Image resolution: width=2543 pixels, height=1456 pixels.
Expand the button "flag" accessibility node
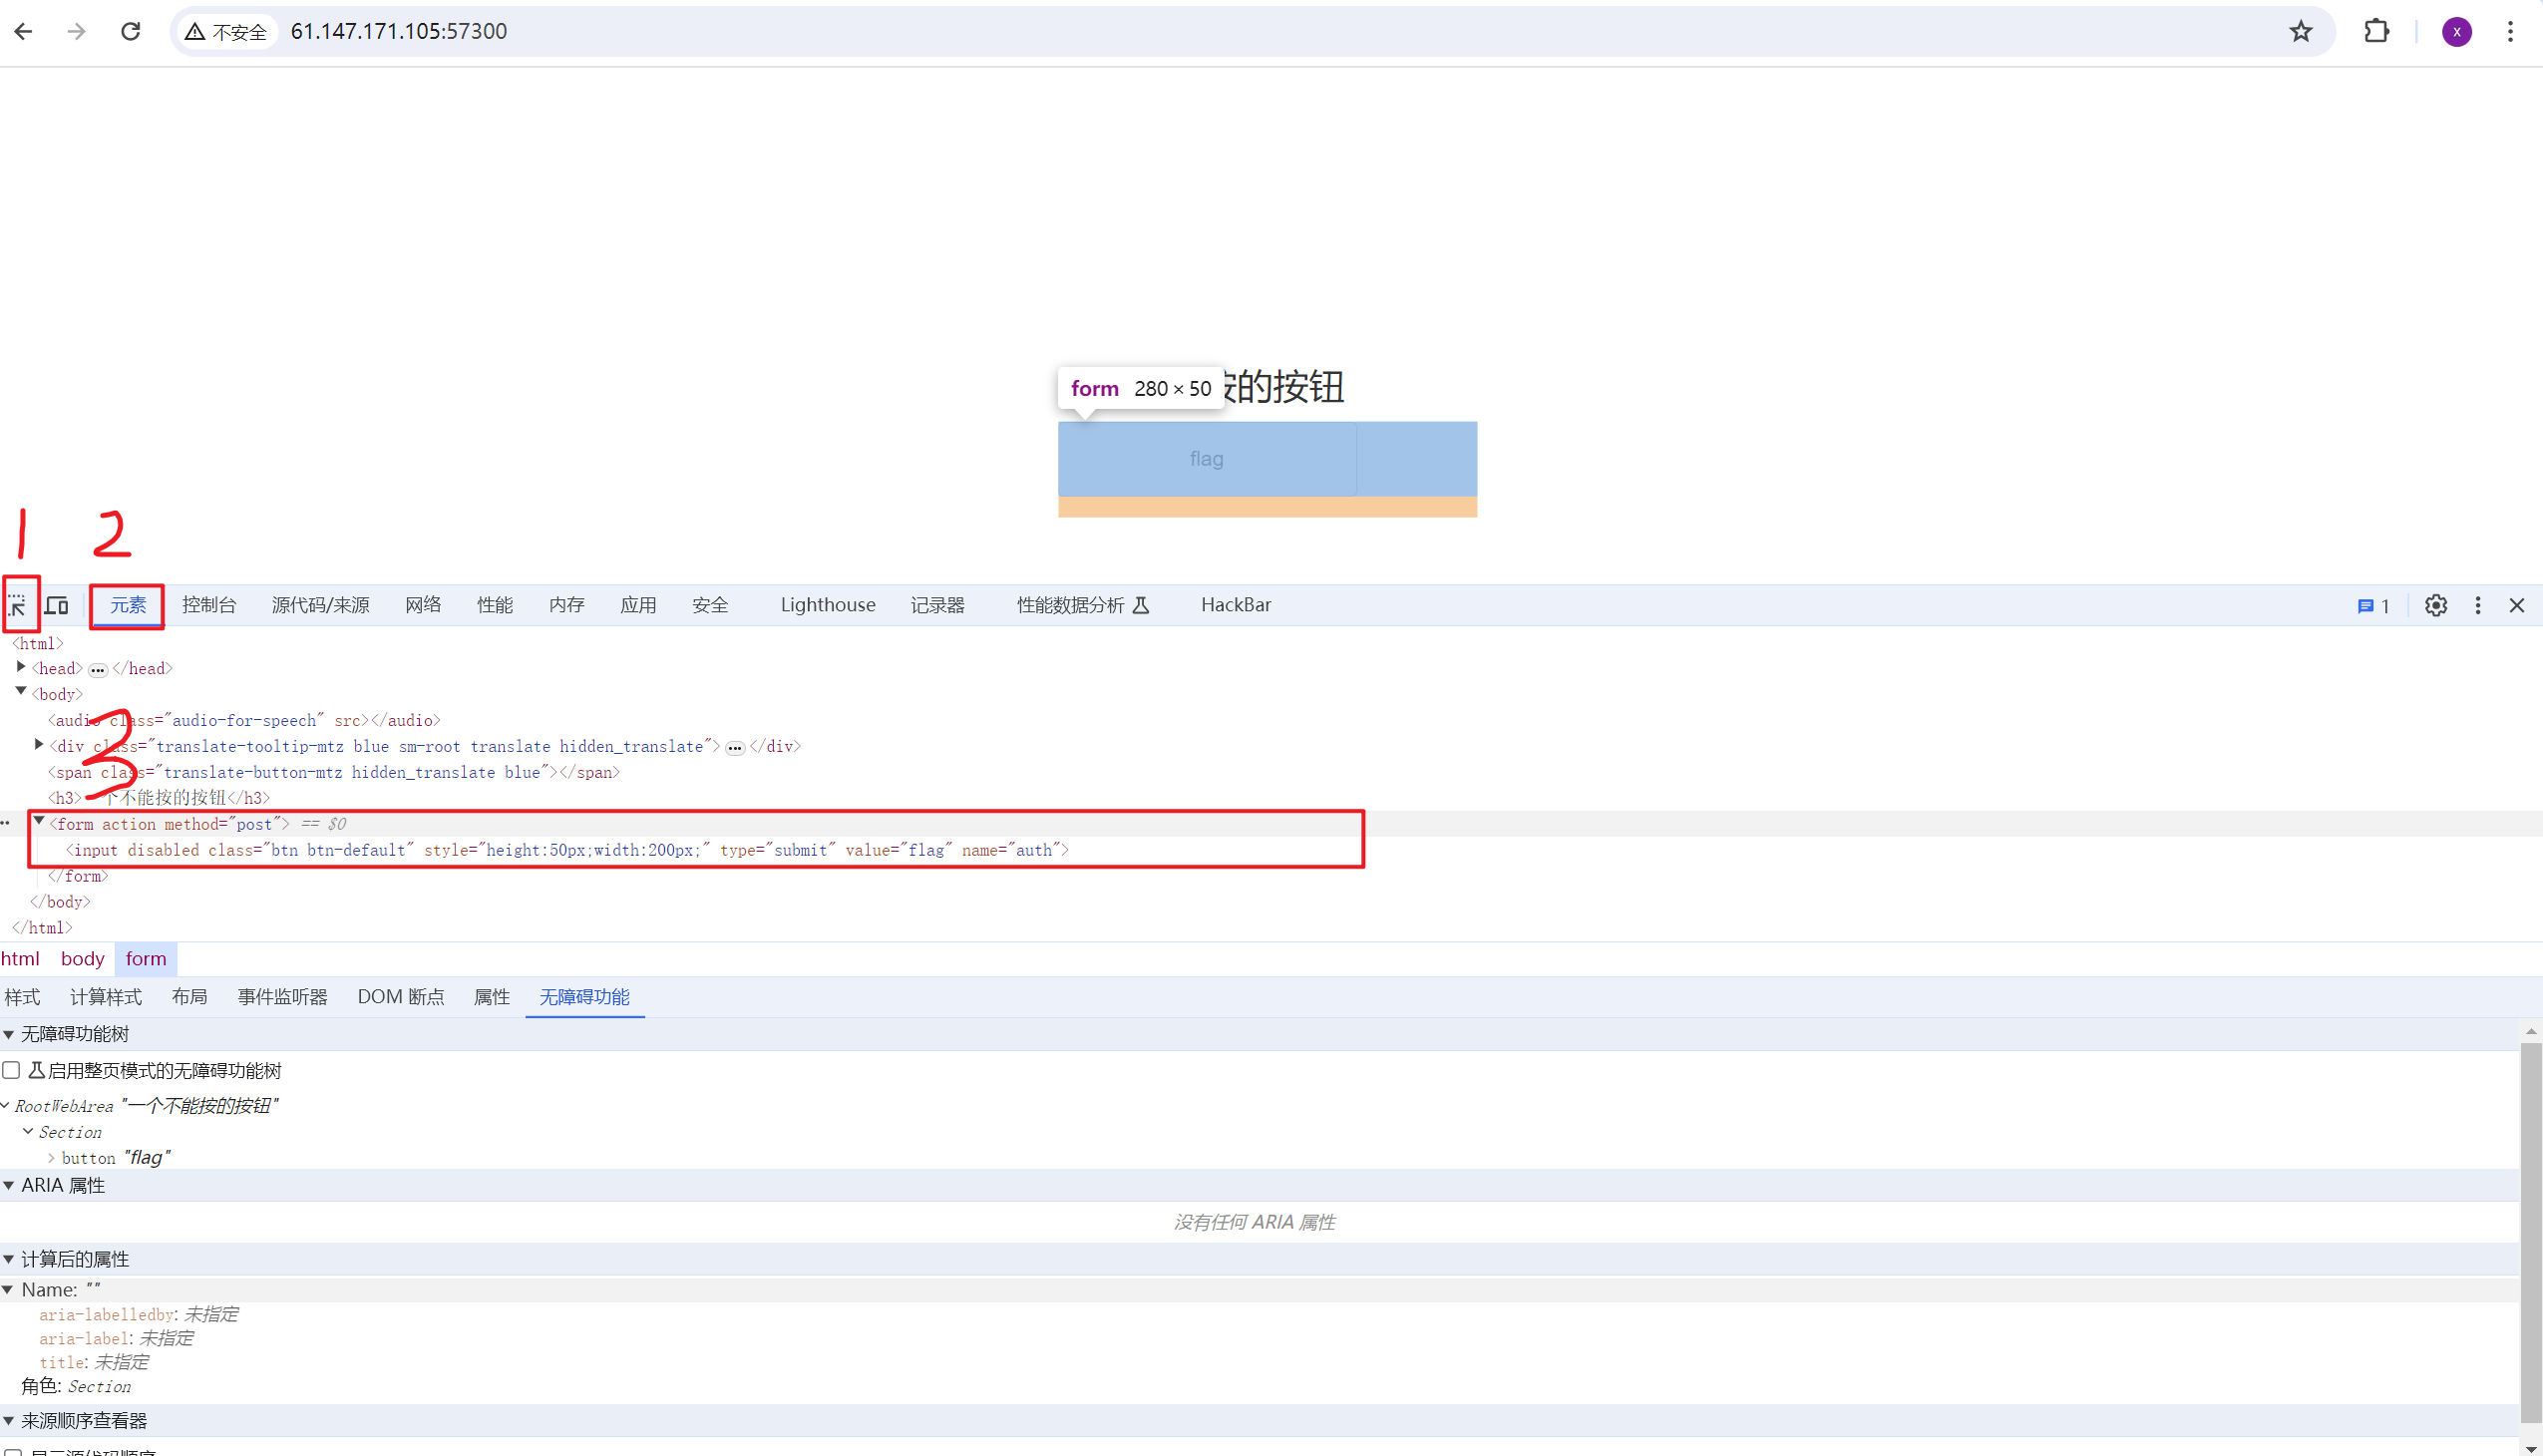tap(51, 1158)
